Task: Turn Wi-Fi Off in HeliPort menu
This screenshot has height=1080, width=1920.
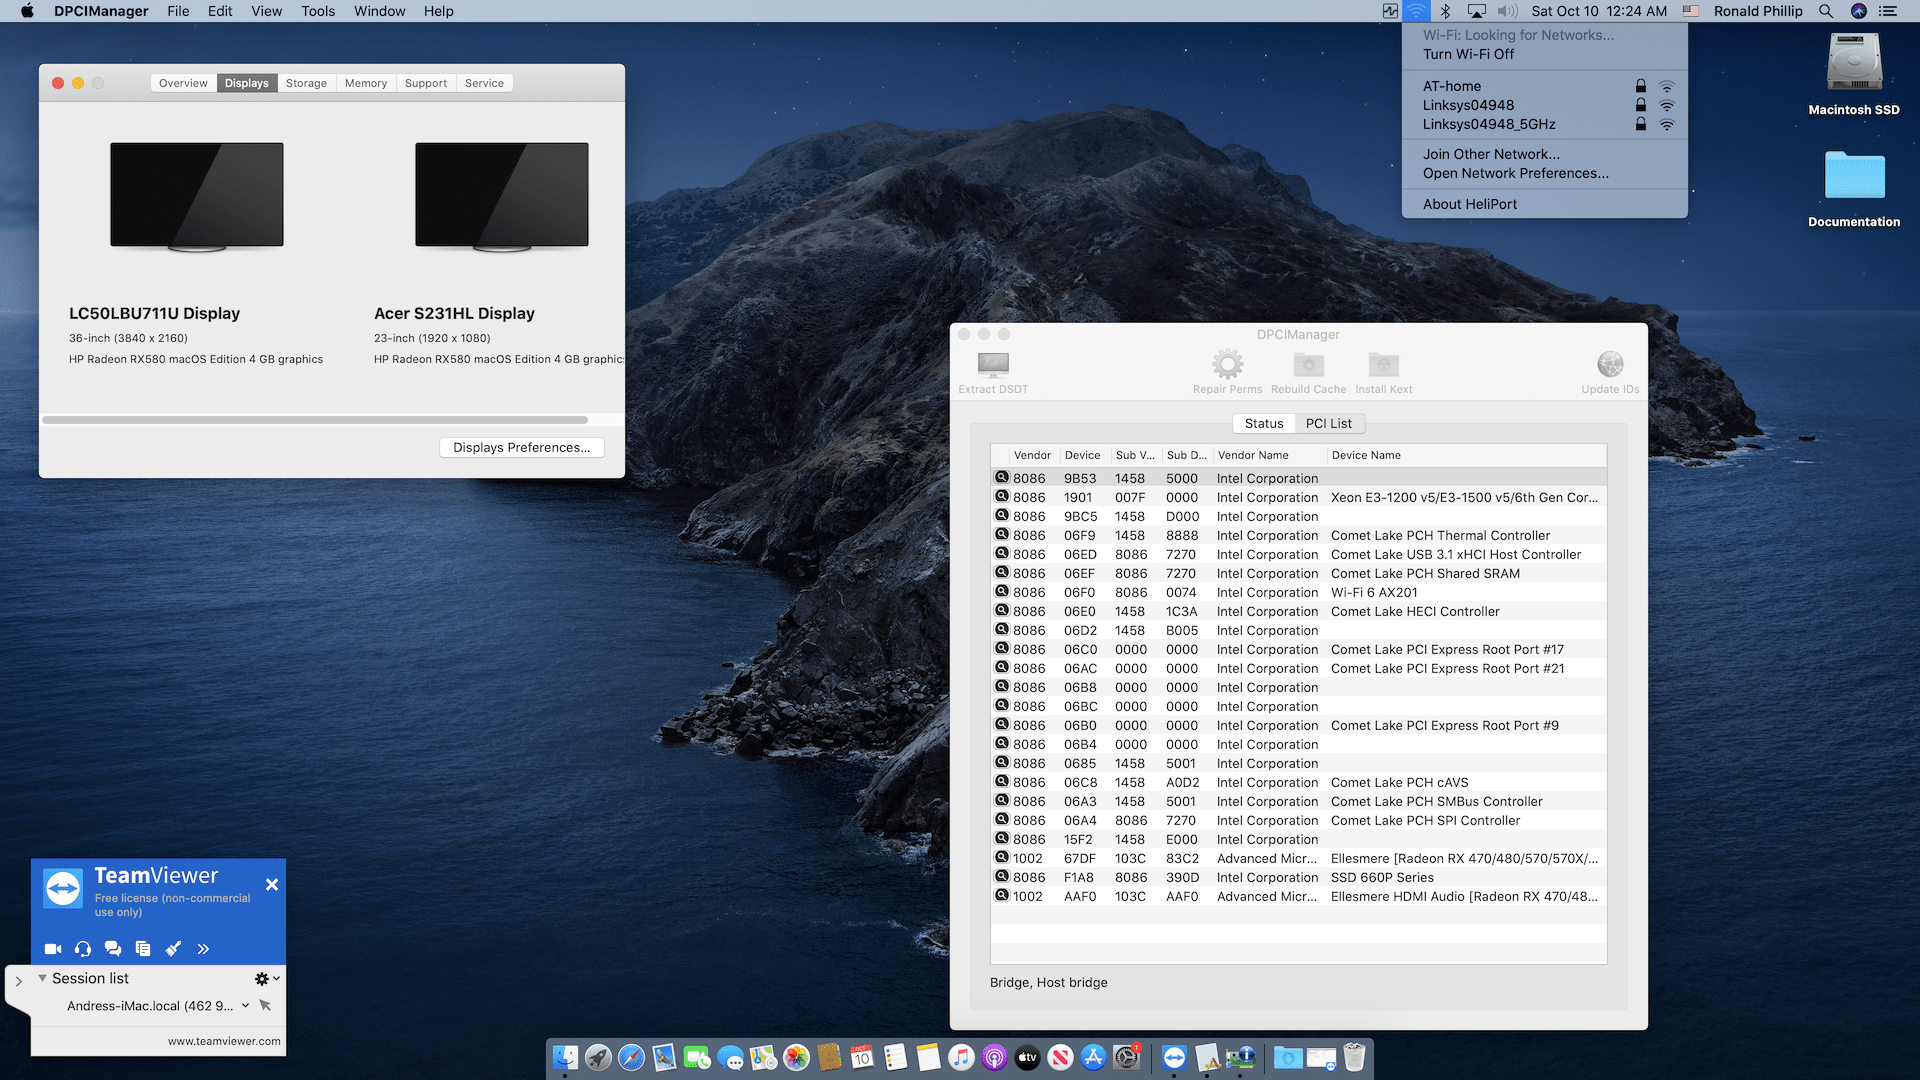Action: (1468, 54)
